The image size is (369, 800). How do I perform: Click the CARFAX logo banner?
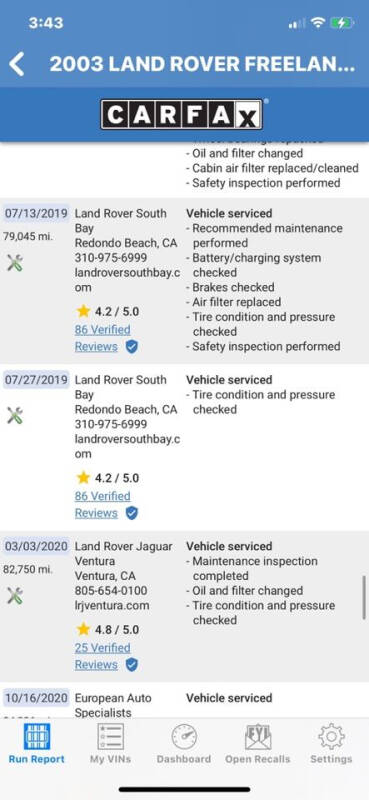[x=182, y=114]
